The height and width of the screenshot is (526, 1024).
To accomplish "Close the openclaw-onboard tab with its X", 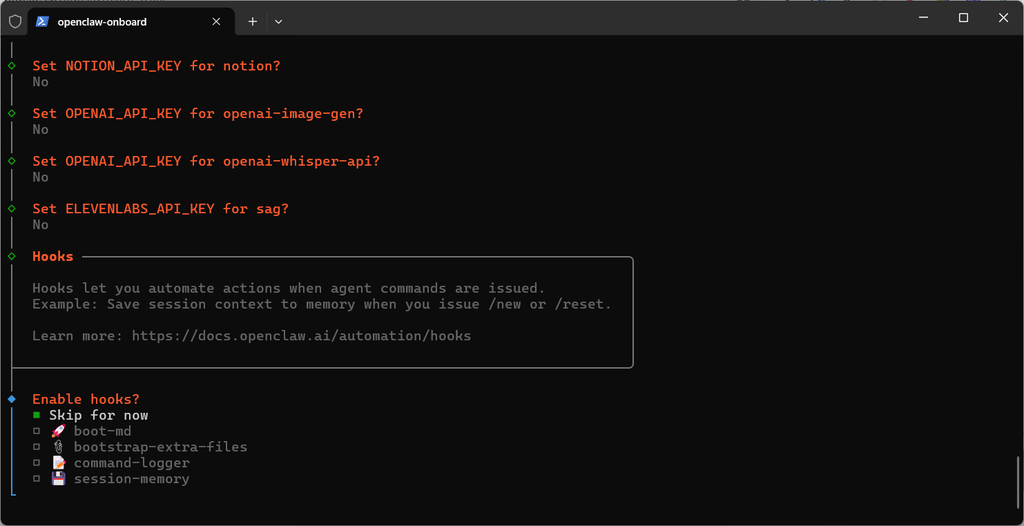I will point(216,21).
